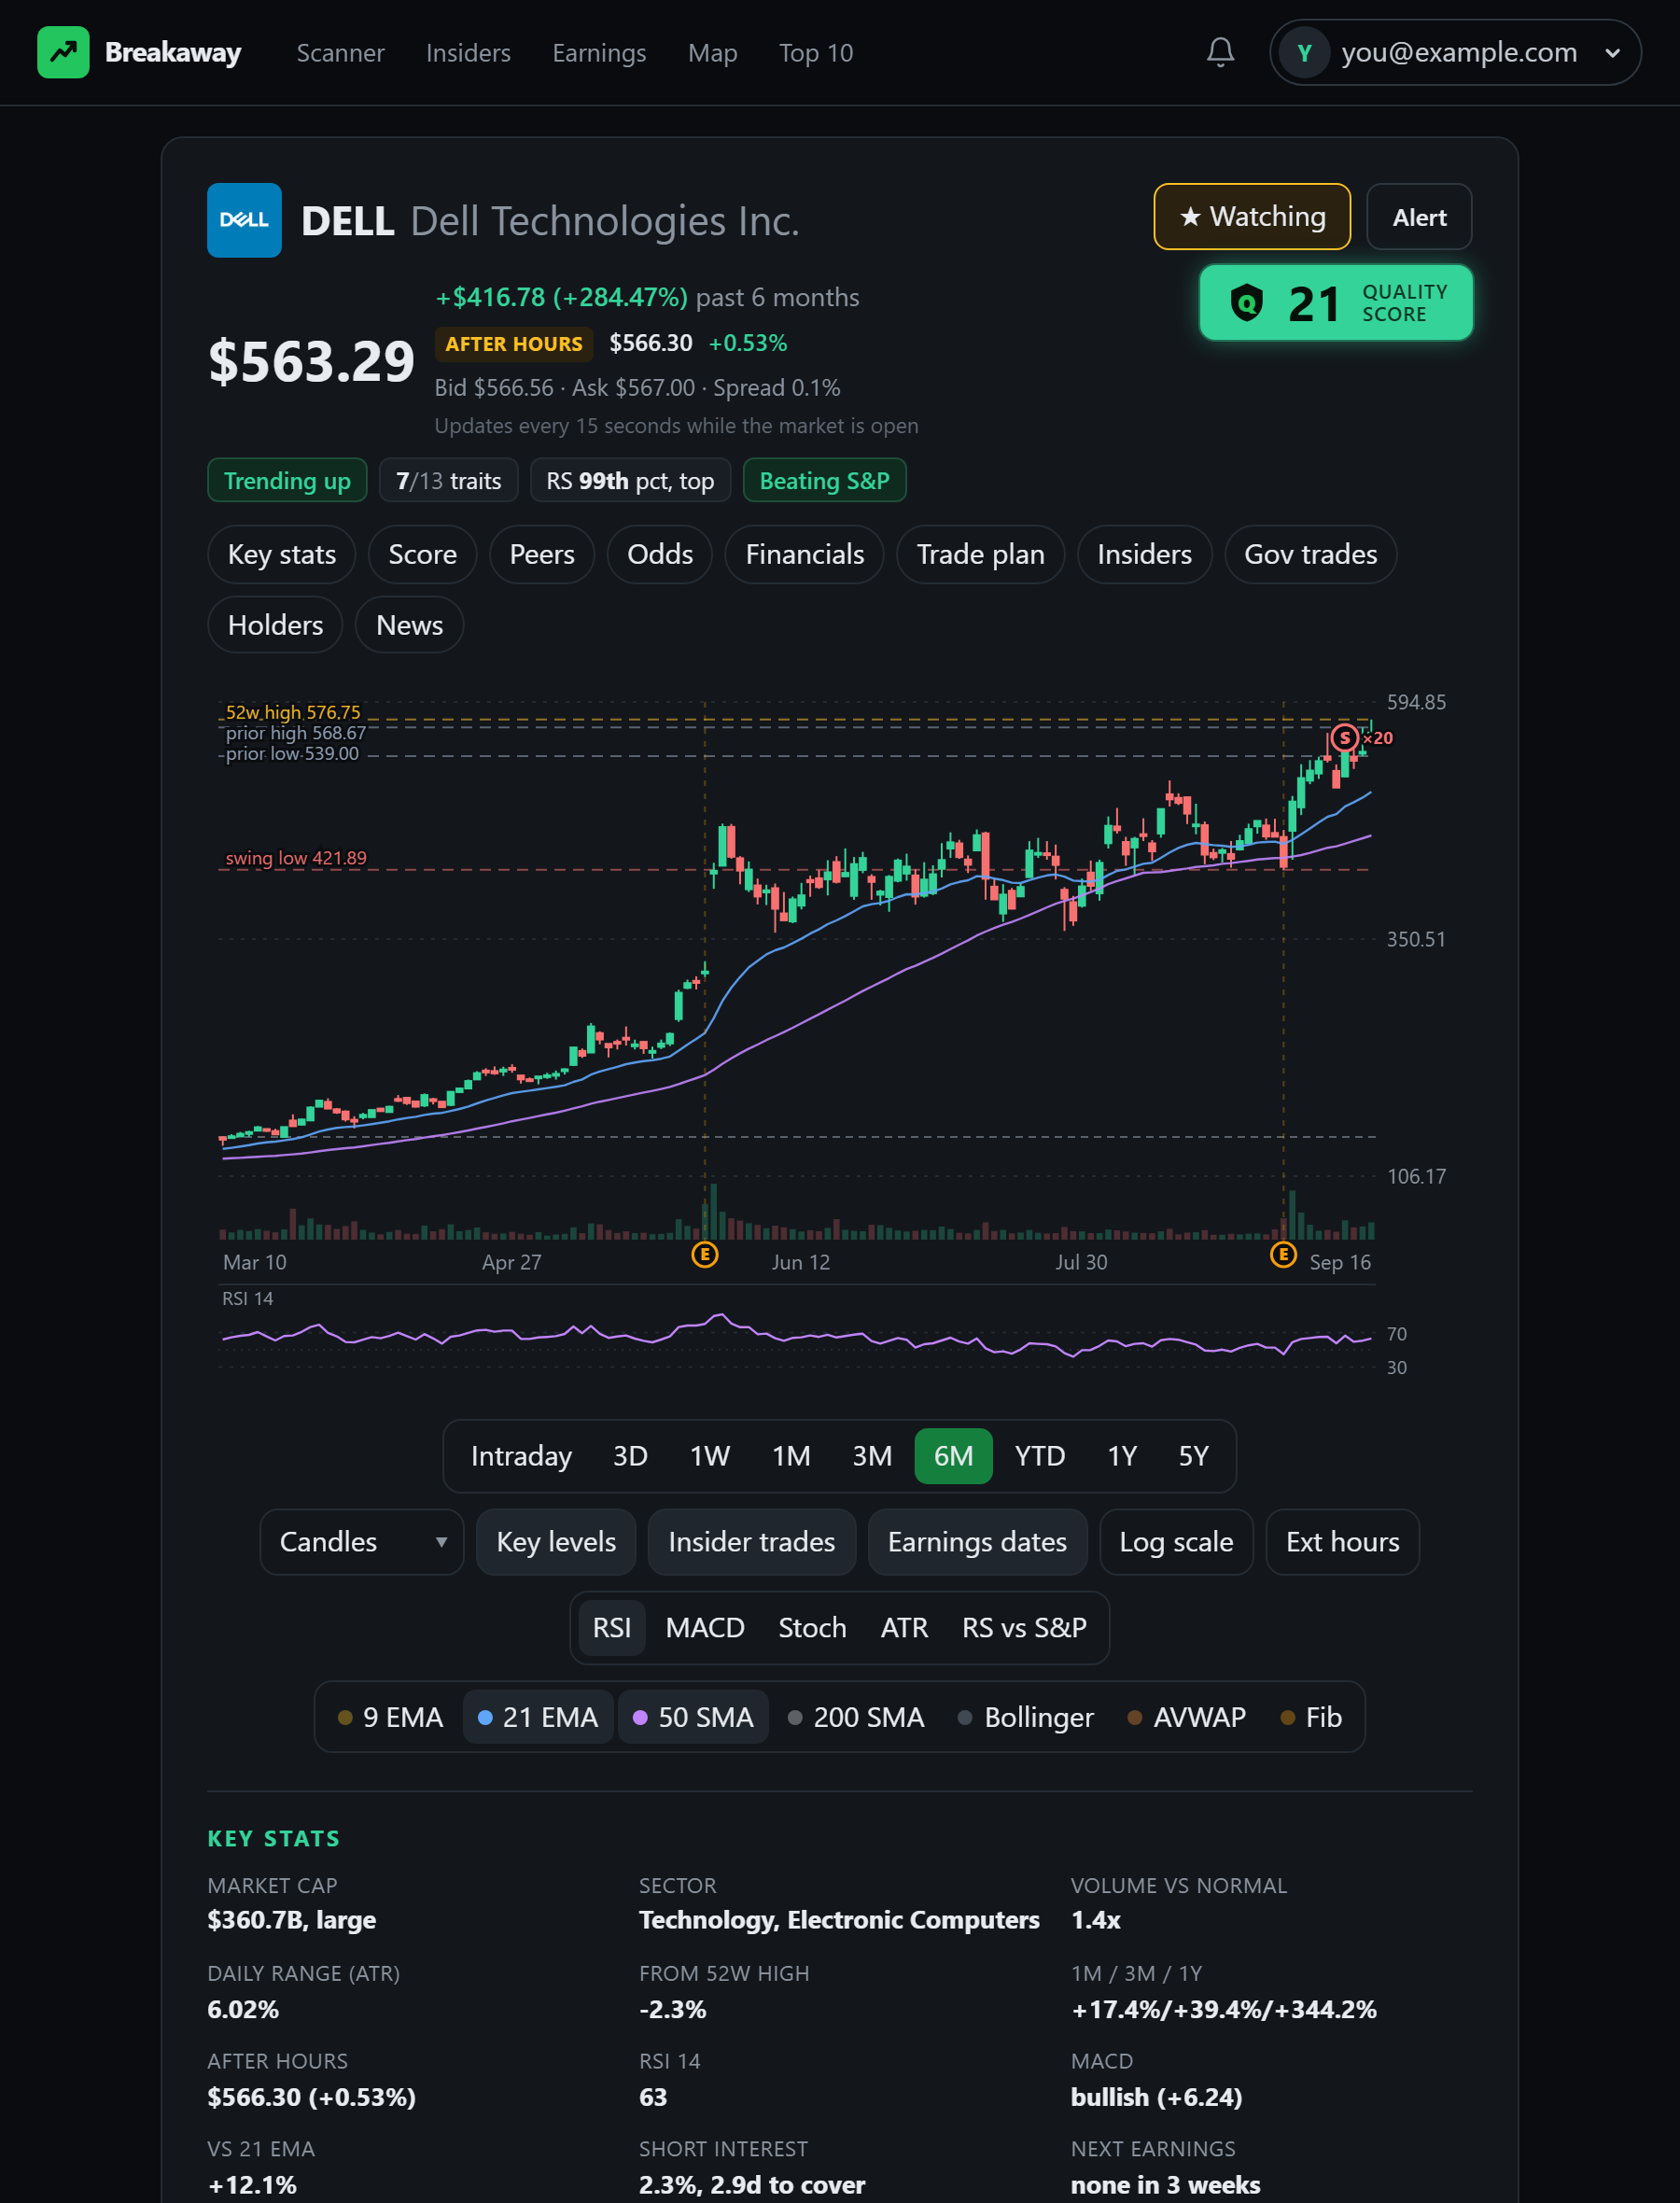The width and height of the screenshot is (1680, 2203).
Task: Toggle the 21 EMA line
Action: pos(538,1717)
